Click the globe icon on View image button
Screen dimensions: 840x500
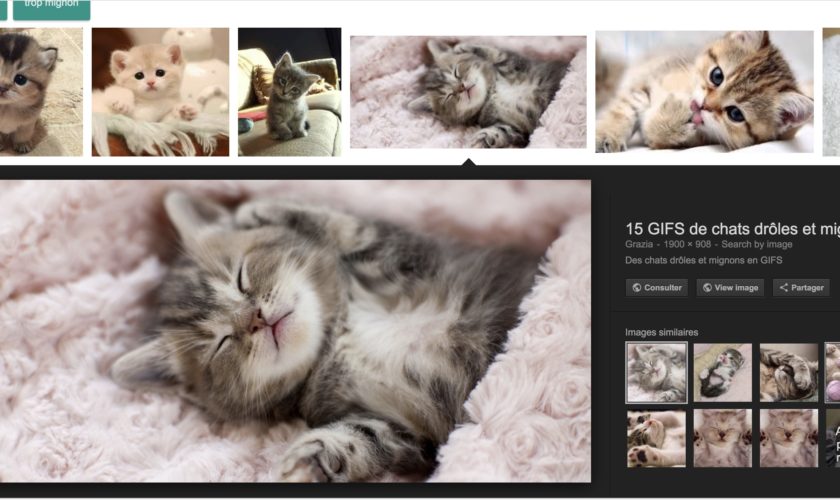point(707,288)
